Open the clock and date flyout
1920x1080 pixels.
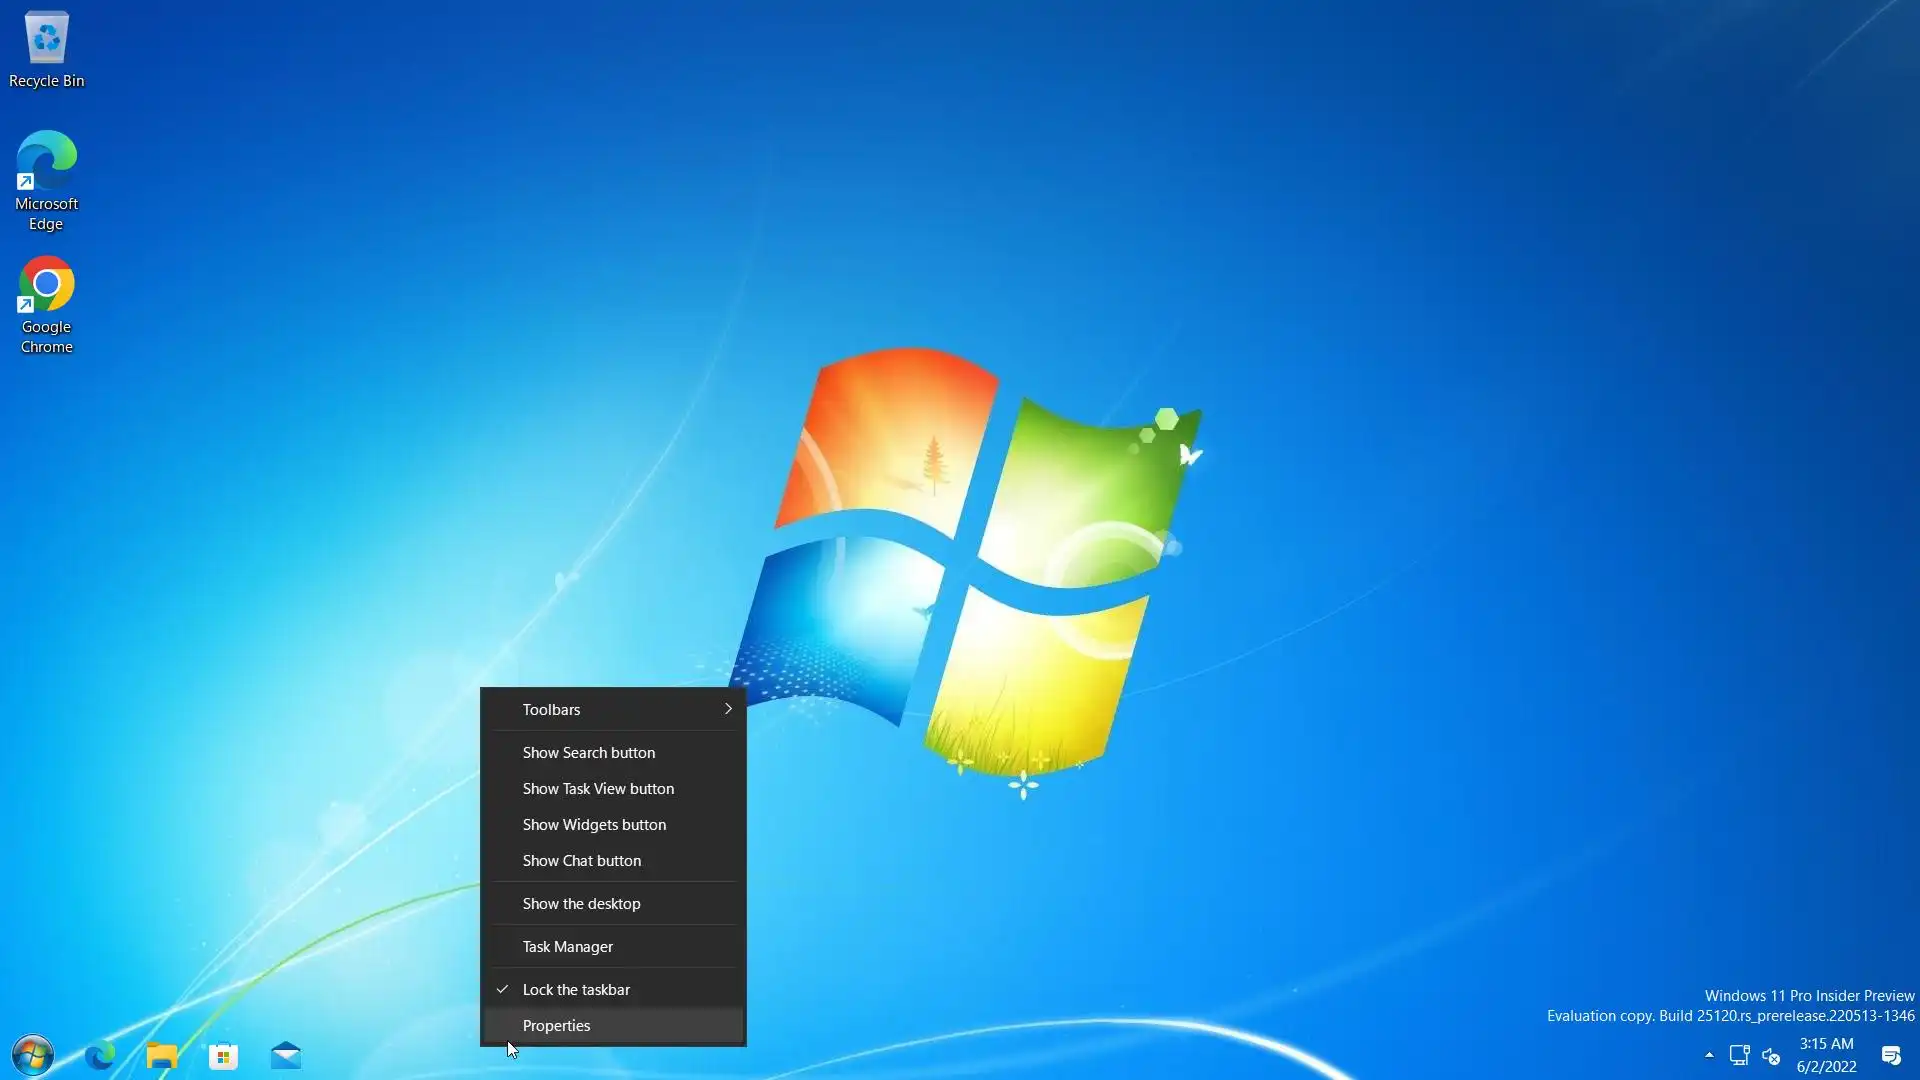click(1826, 1055)
